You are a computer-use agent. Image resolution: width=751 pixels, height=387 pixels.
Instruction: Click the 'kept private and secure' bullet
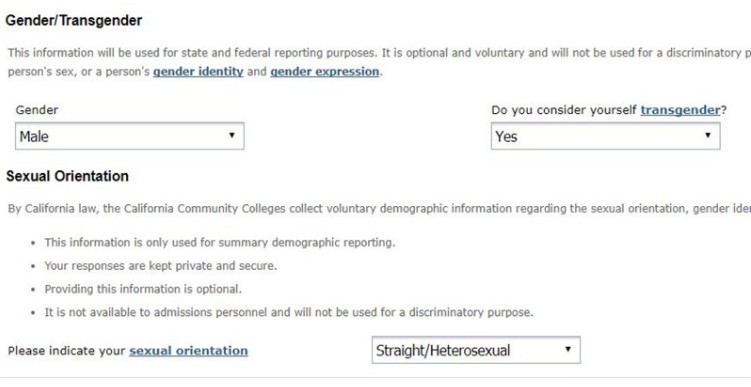[161, 266]
